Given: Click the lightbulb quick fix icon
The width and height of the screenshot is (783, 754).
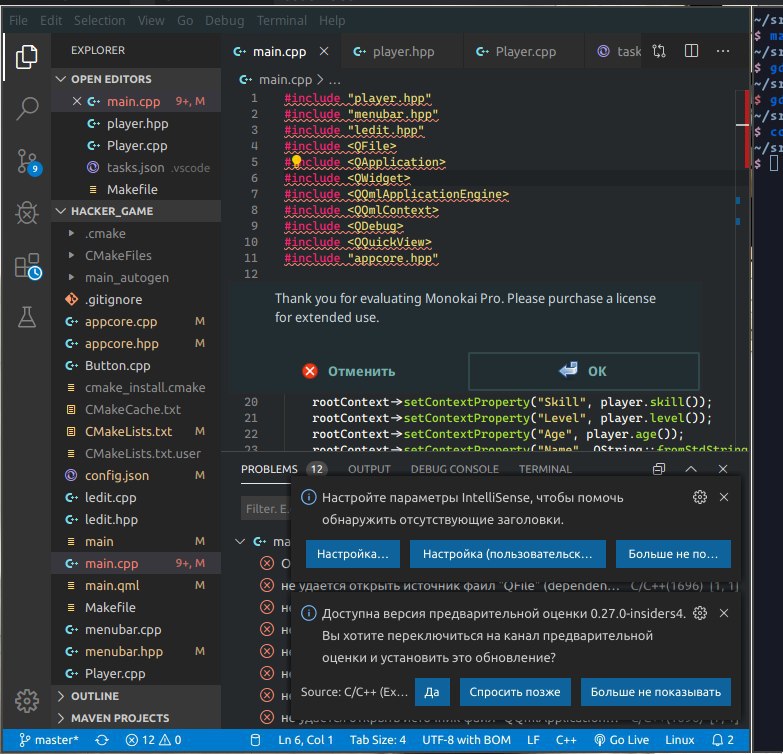Looking at the screenshot, I should (x=297, y=161).
